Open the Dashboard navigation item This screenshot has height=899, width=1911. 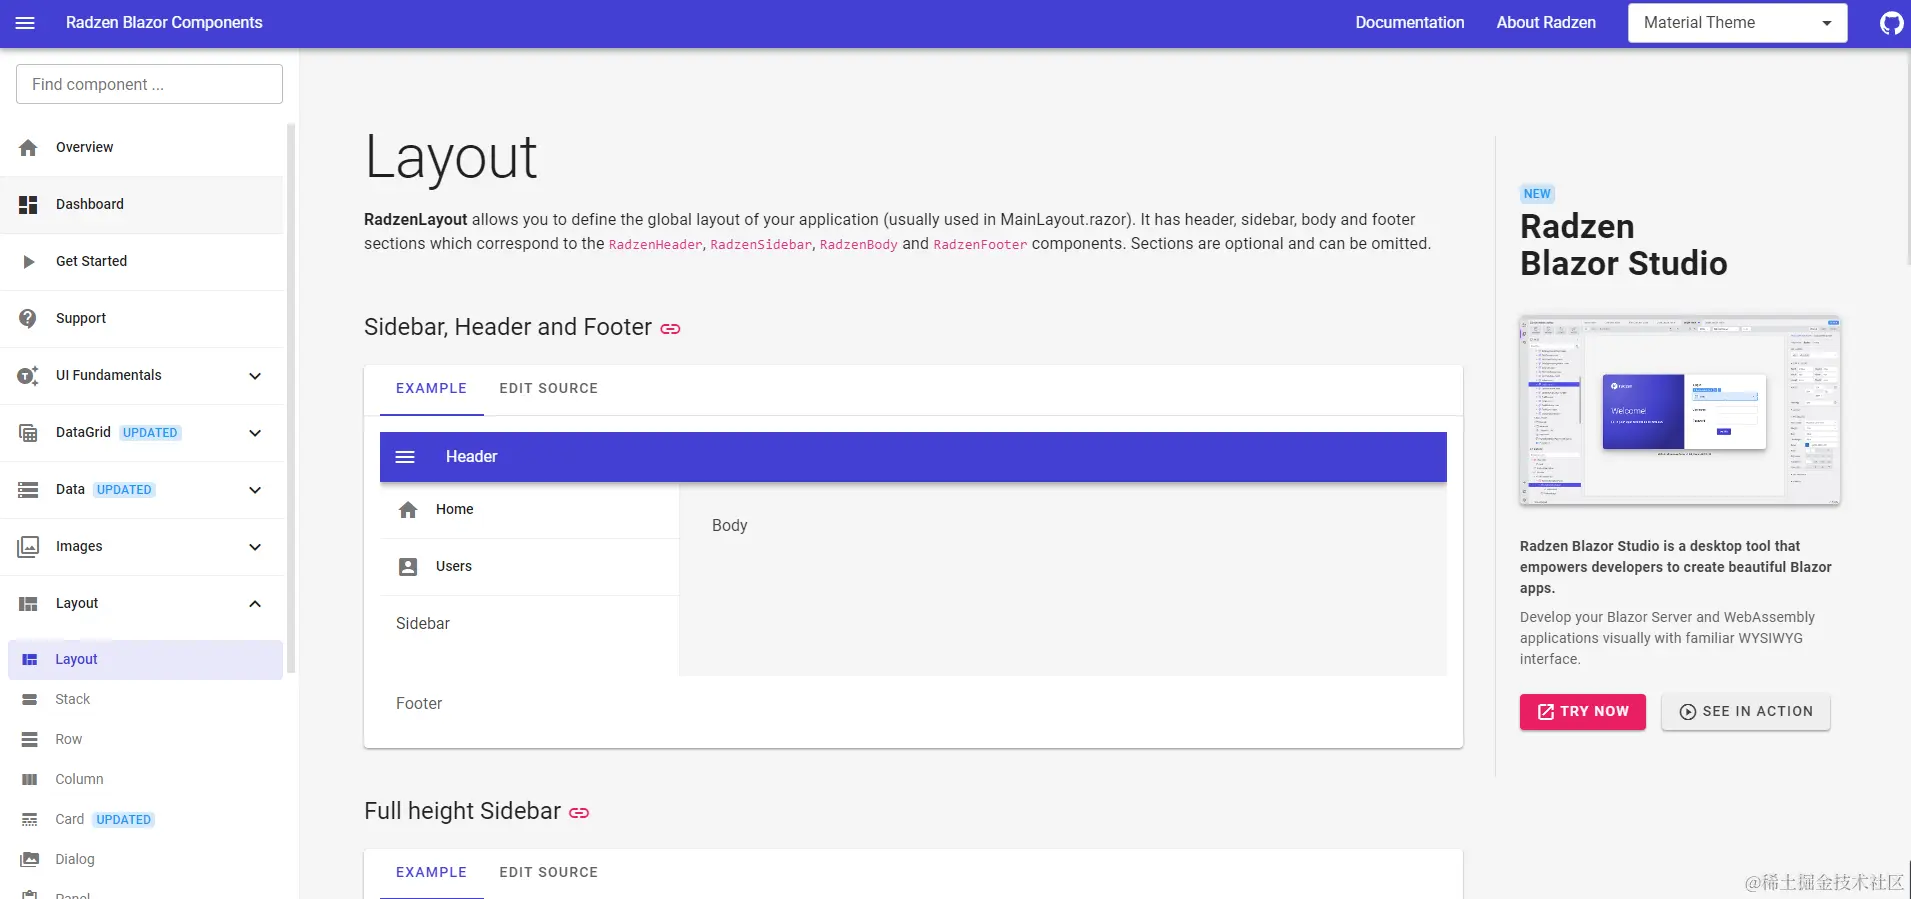(x=141, y=205)
